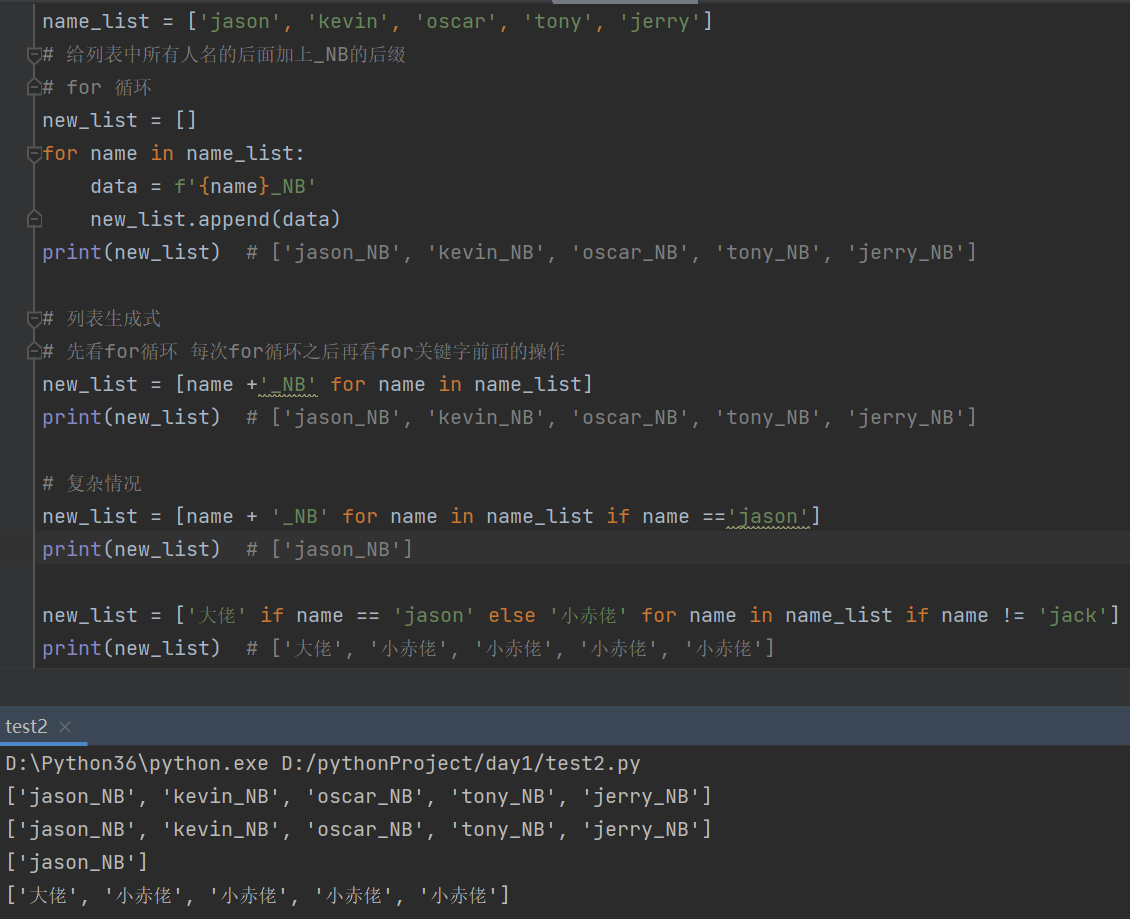The height and width of the screenshot is (919, 1130).
Task: Click the fold-end marker at new_list.append(data)
Action: [x=34, y=219]
